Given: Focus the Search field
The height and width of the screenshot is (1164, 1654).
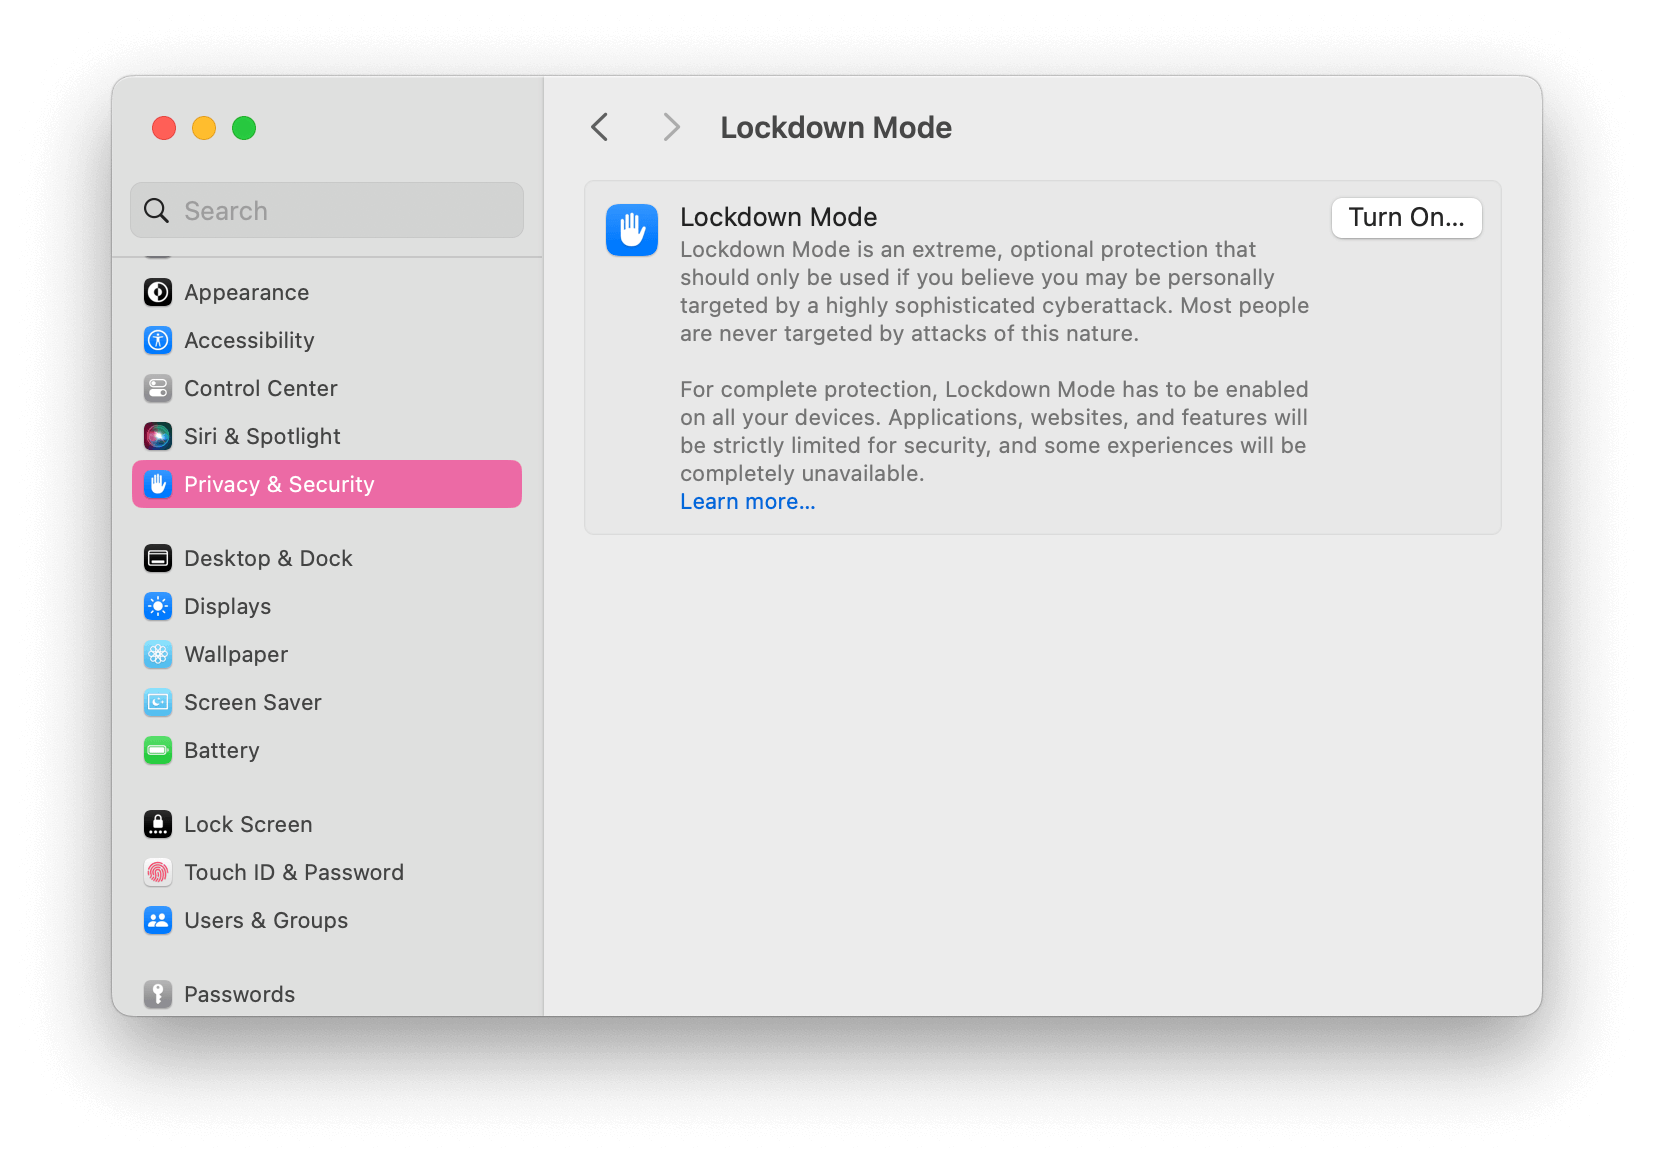Looking at the screenshot, I should tap(327, 210).
